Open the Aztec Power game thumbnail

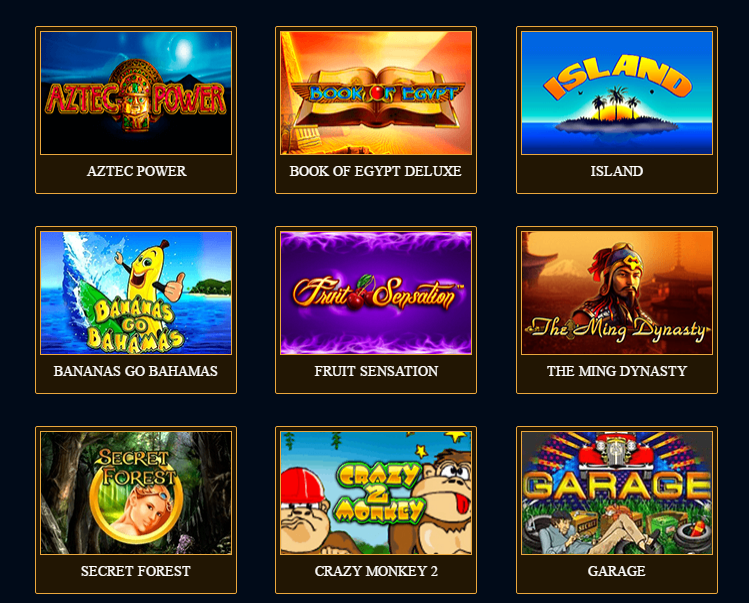tap(136, 93)
